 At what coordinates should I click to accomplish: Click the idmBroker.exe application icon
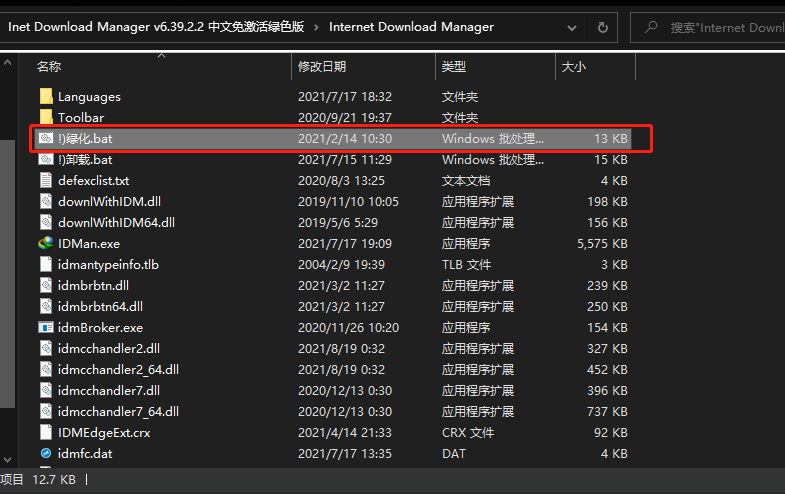click(46, 327)
